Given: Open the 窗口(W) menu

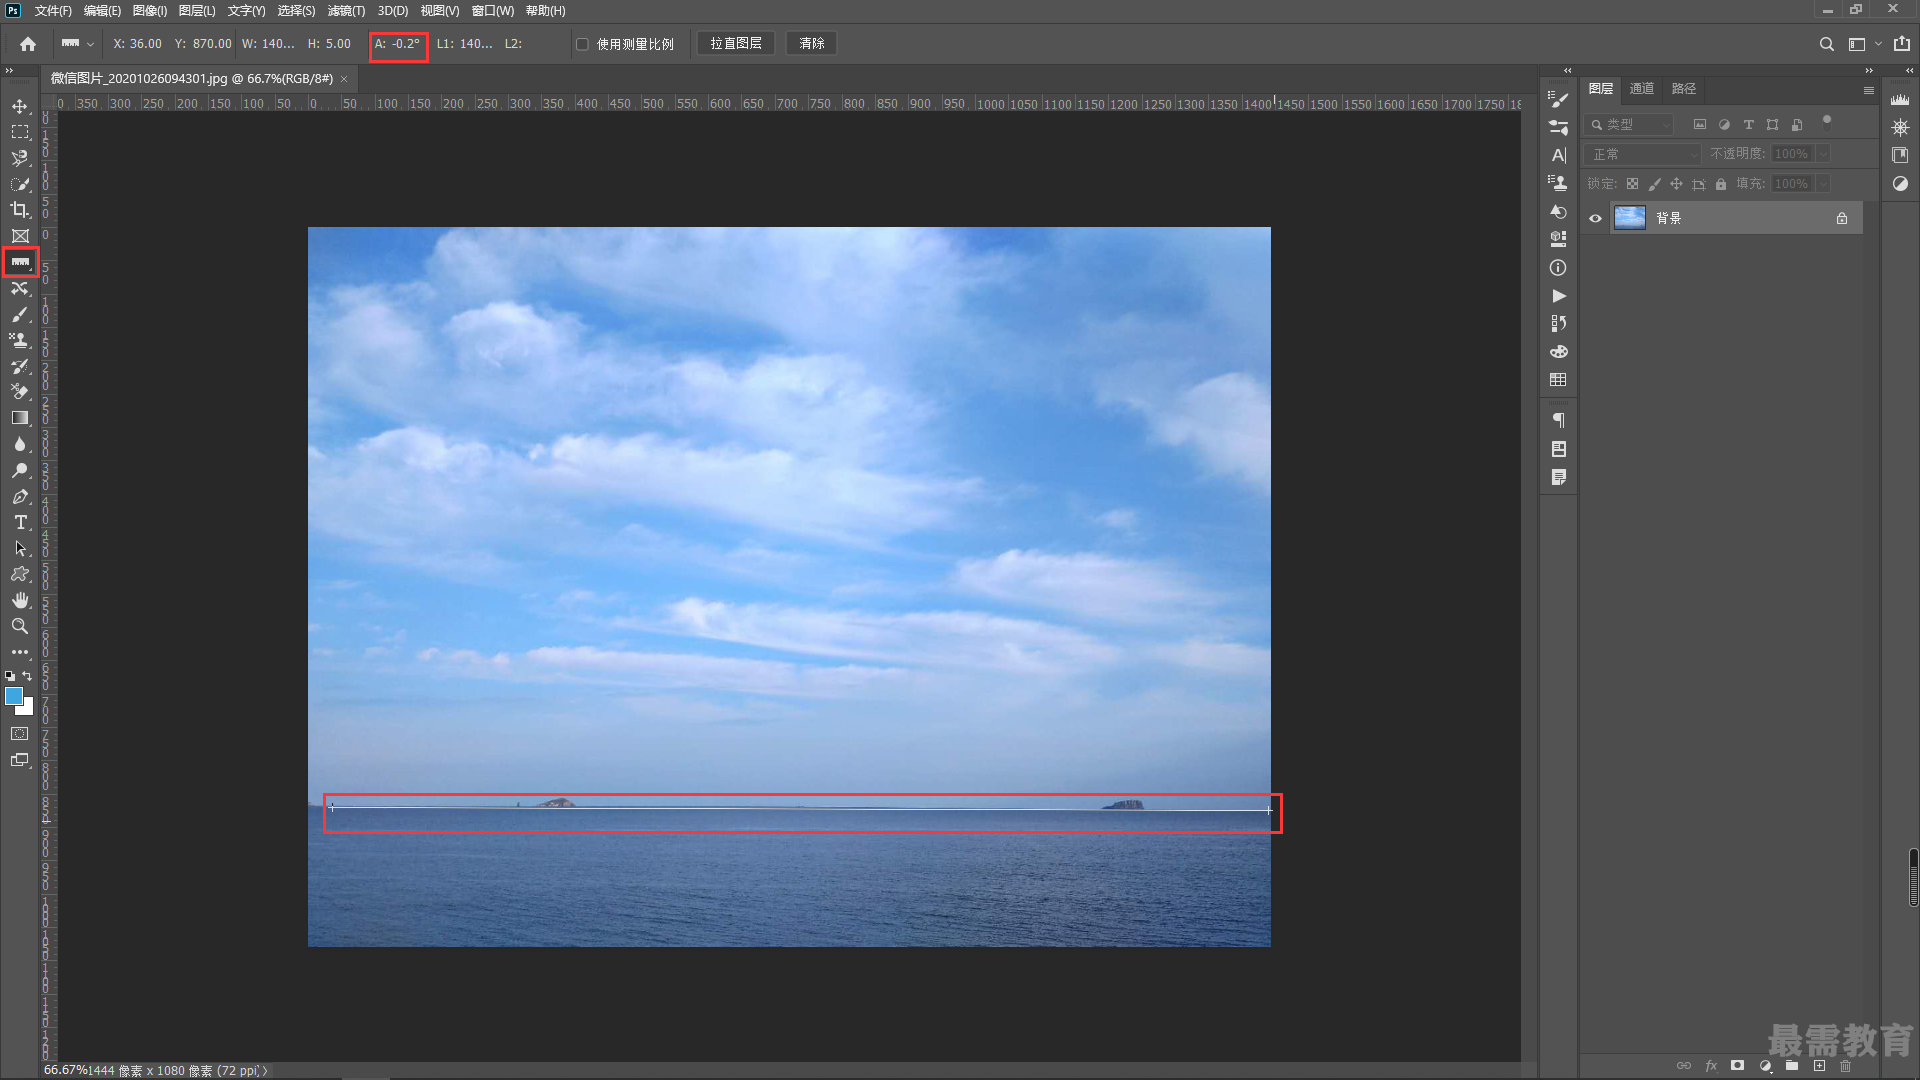Looking at the screenshot, I should point(493,11).
